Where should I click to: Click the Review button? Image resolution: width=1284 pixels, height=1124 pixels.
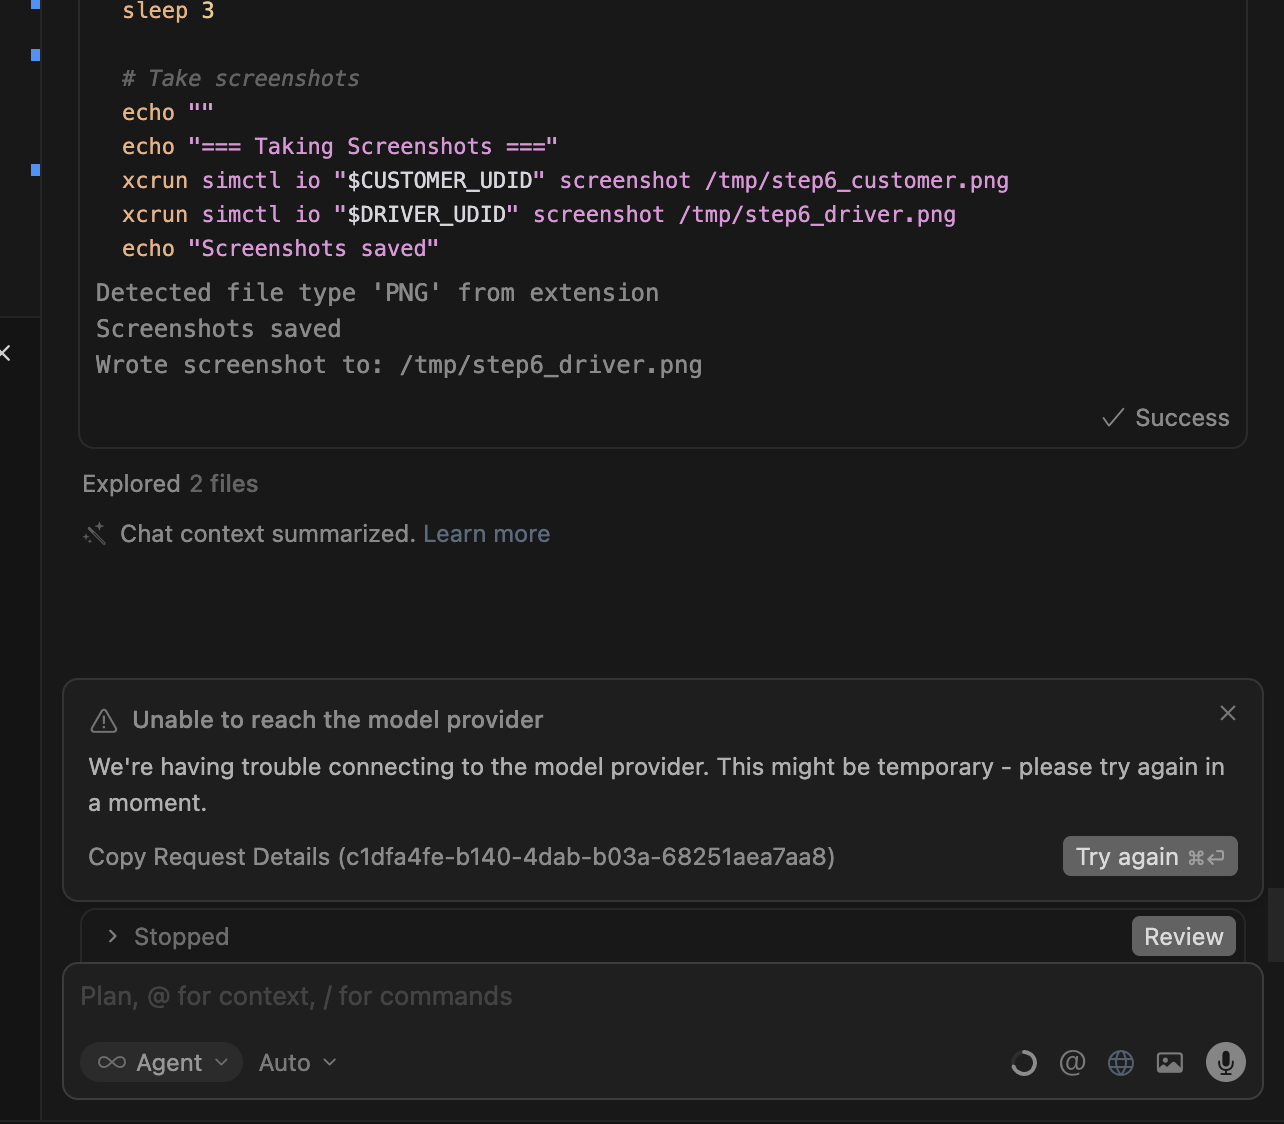[1183, 937]
